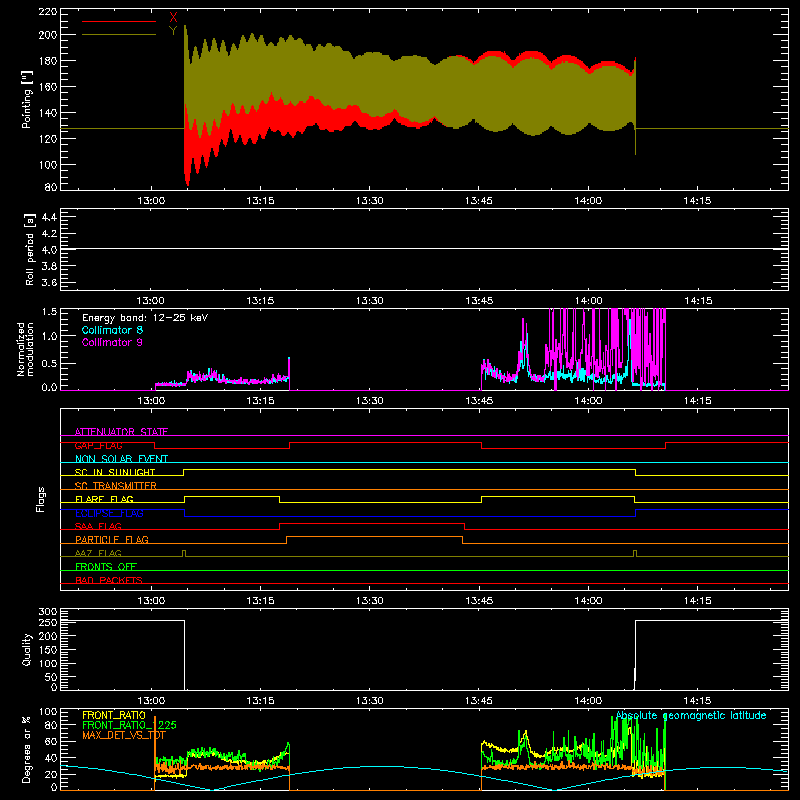Click the 1.5 tick on modulation axis

pos(49,312)
